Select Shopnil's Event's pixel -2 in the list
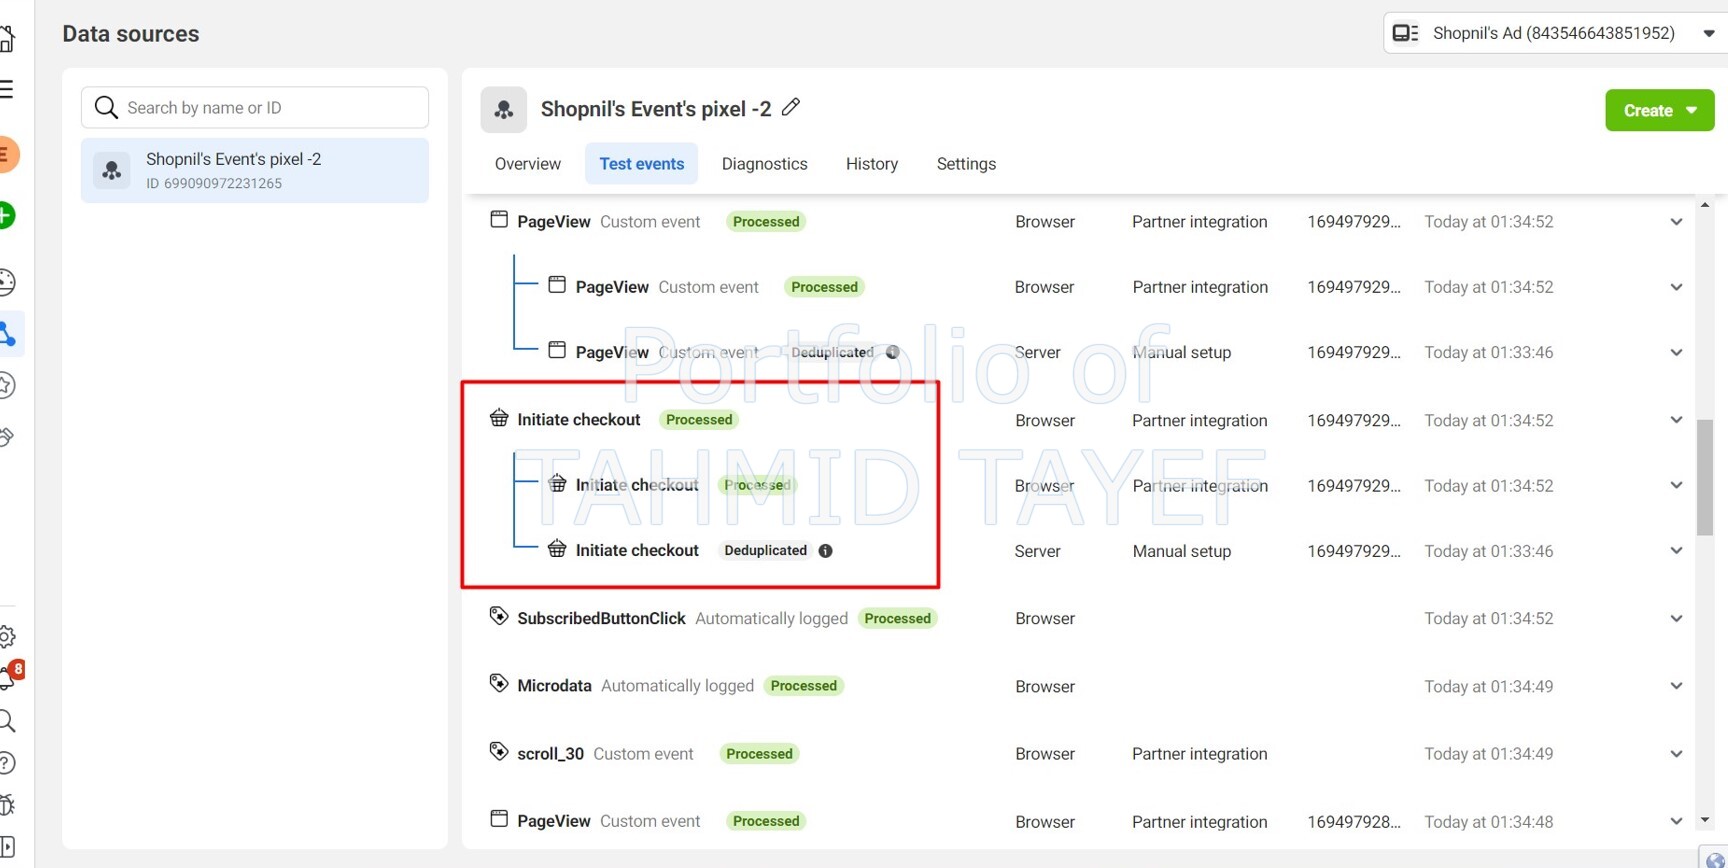 255,170
